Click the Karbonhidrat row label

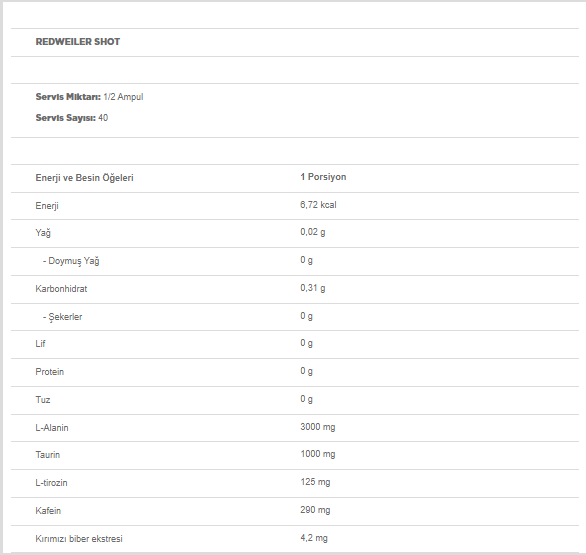[61, 289]
